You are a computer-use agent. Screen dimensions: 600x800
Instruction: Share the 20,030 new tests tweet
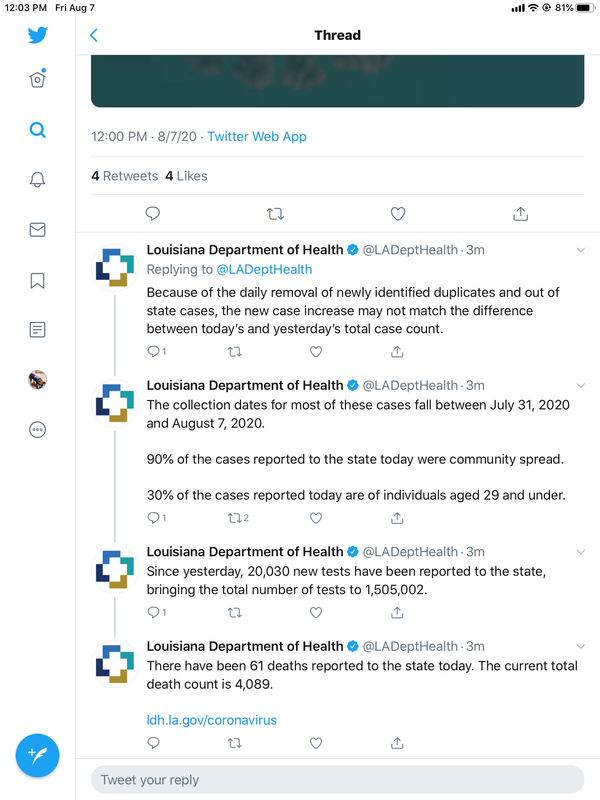397,613
